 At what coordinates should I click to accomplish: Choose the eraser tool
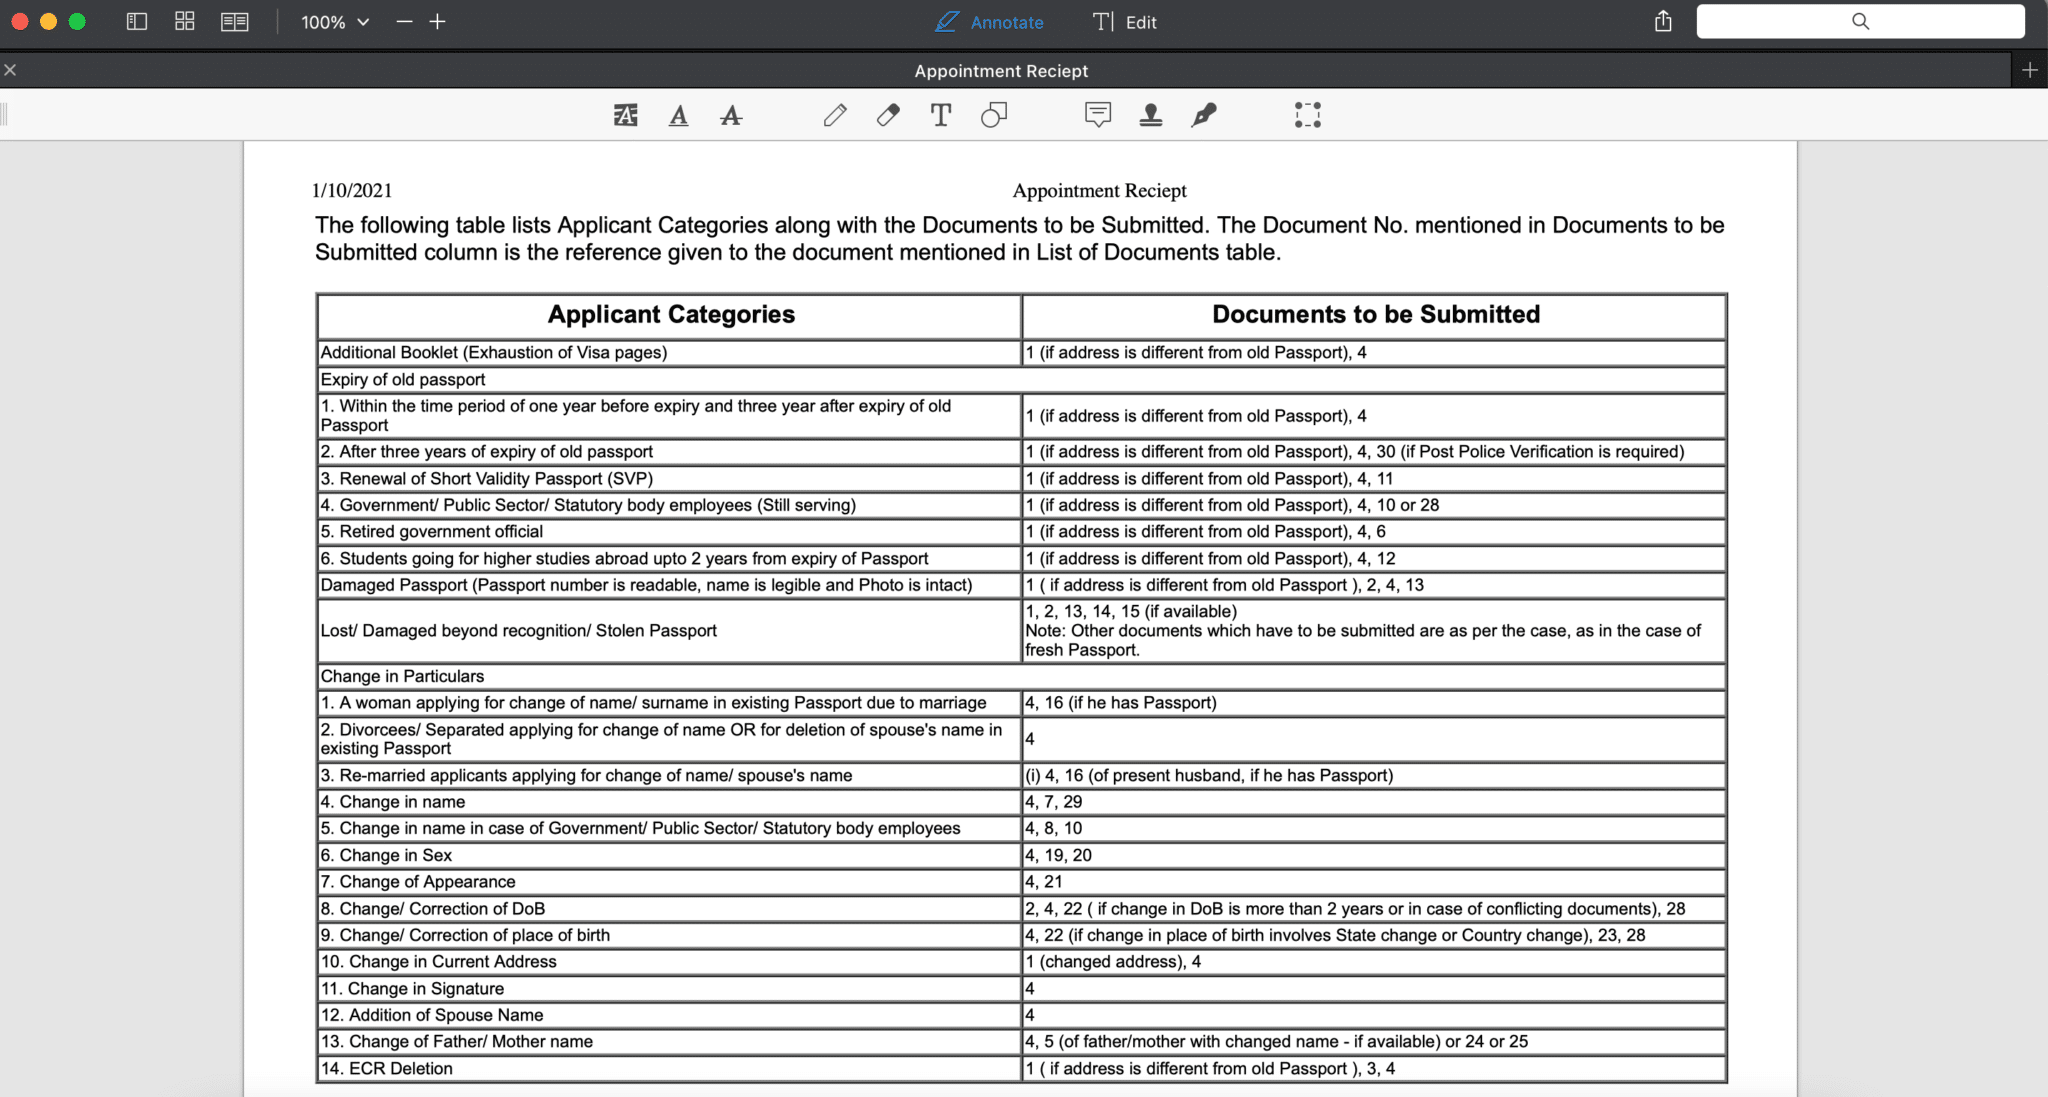pyautogui.click(x=888, y=115)
